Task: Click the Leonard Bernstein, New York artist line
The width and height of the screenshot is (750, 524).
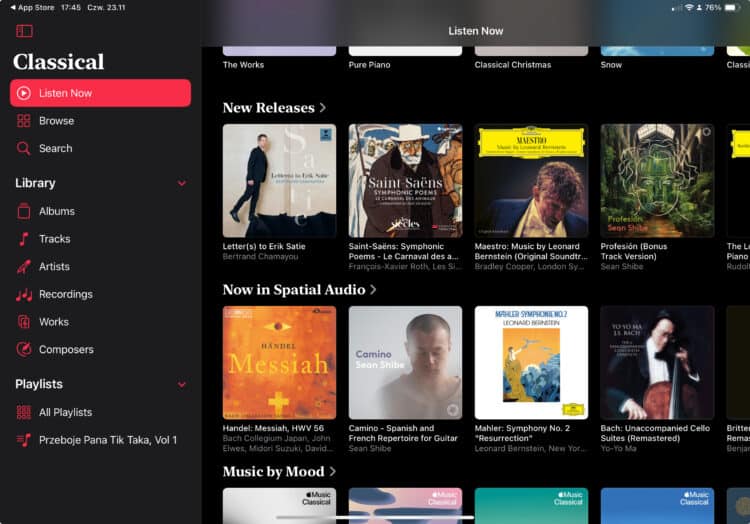Action: tap(530, 448)
